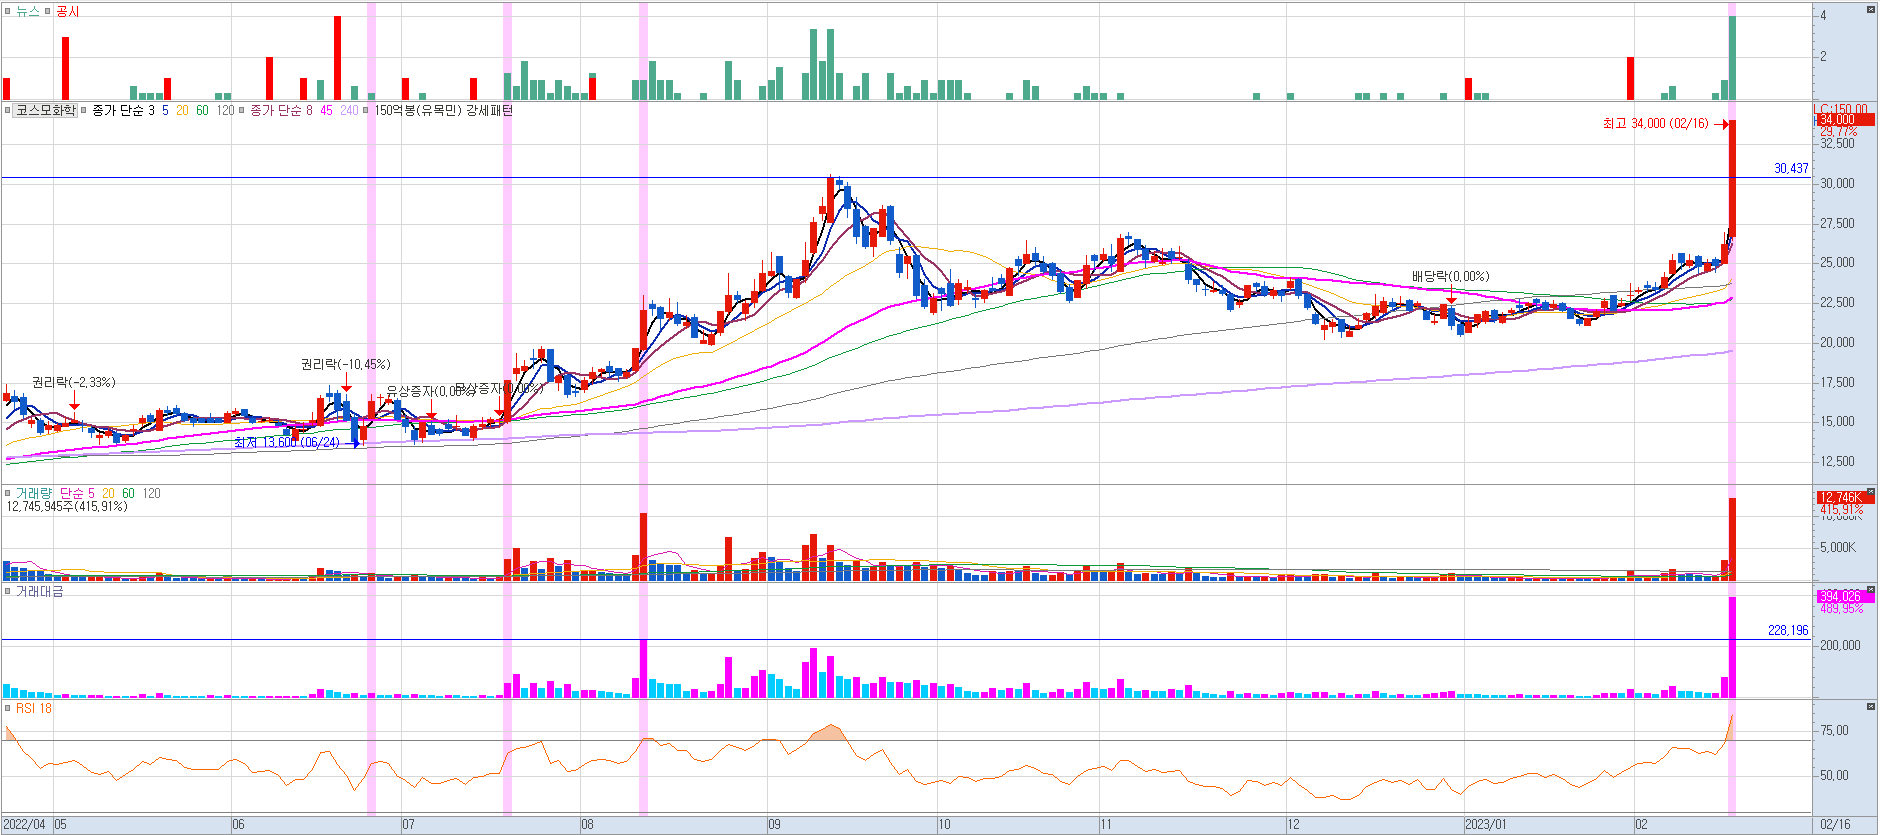This screenshot has height=835, width=1880.
Task: Toggle square before 종가 단순 8 indicator
Action: (x=241, y=110)
